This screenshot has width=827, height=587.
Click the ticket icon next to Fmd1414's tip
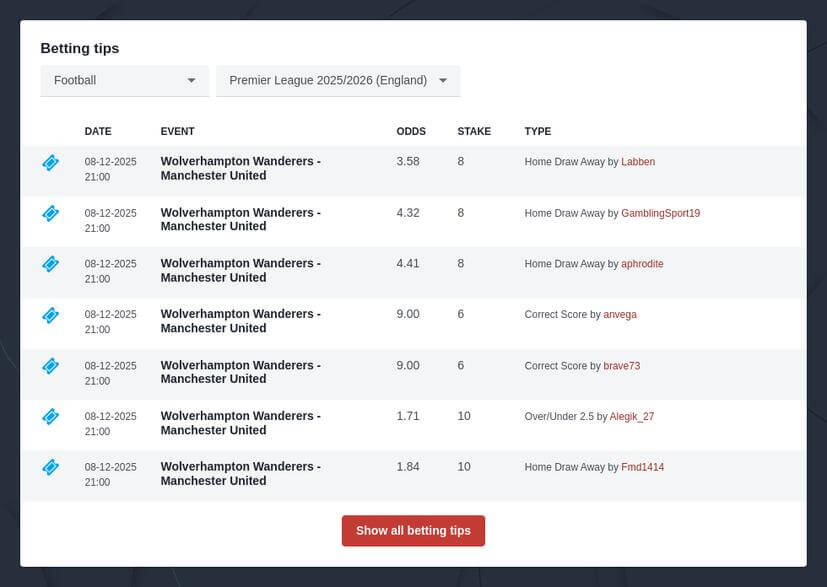(50, 468)
